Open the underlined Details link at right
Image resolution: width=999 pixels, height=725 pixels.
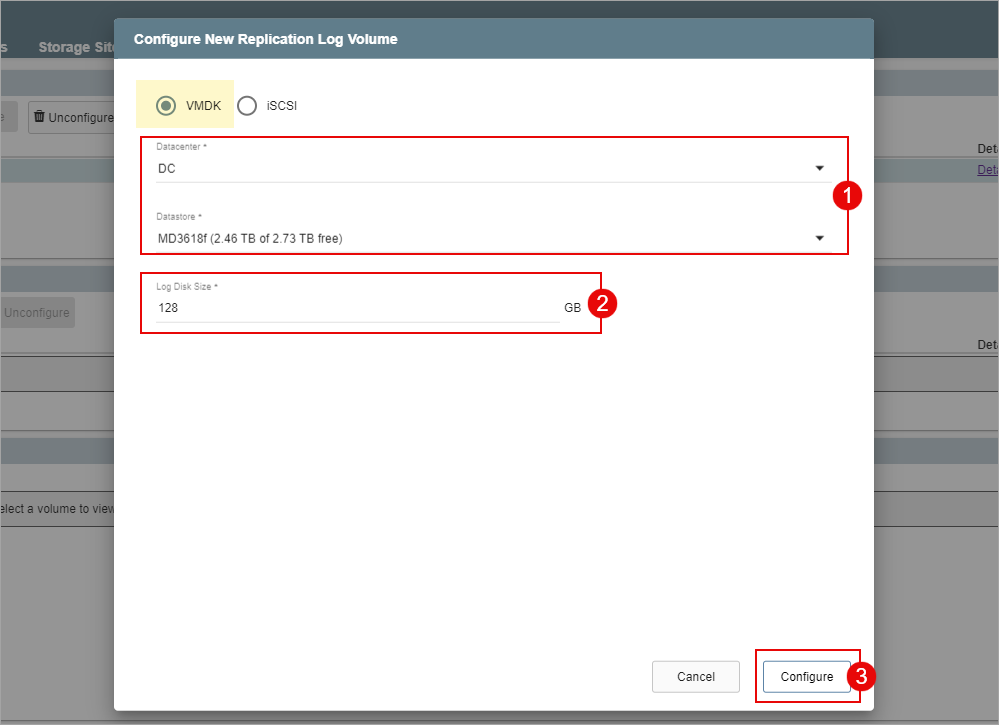tap(987, 170)
